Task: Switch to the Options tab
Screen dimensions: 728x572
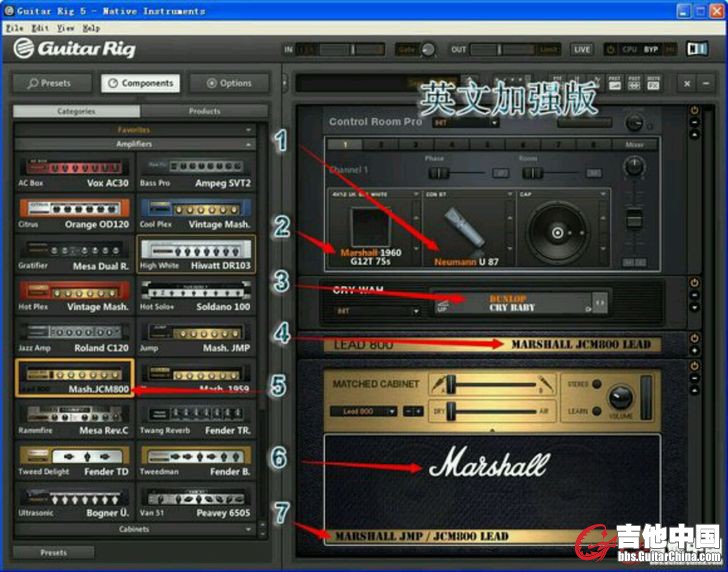Action: pyautogui.click(x=229, y=83)
